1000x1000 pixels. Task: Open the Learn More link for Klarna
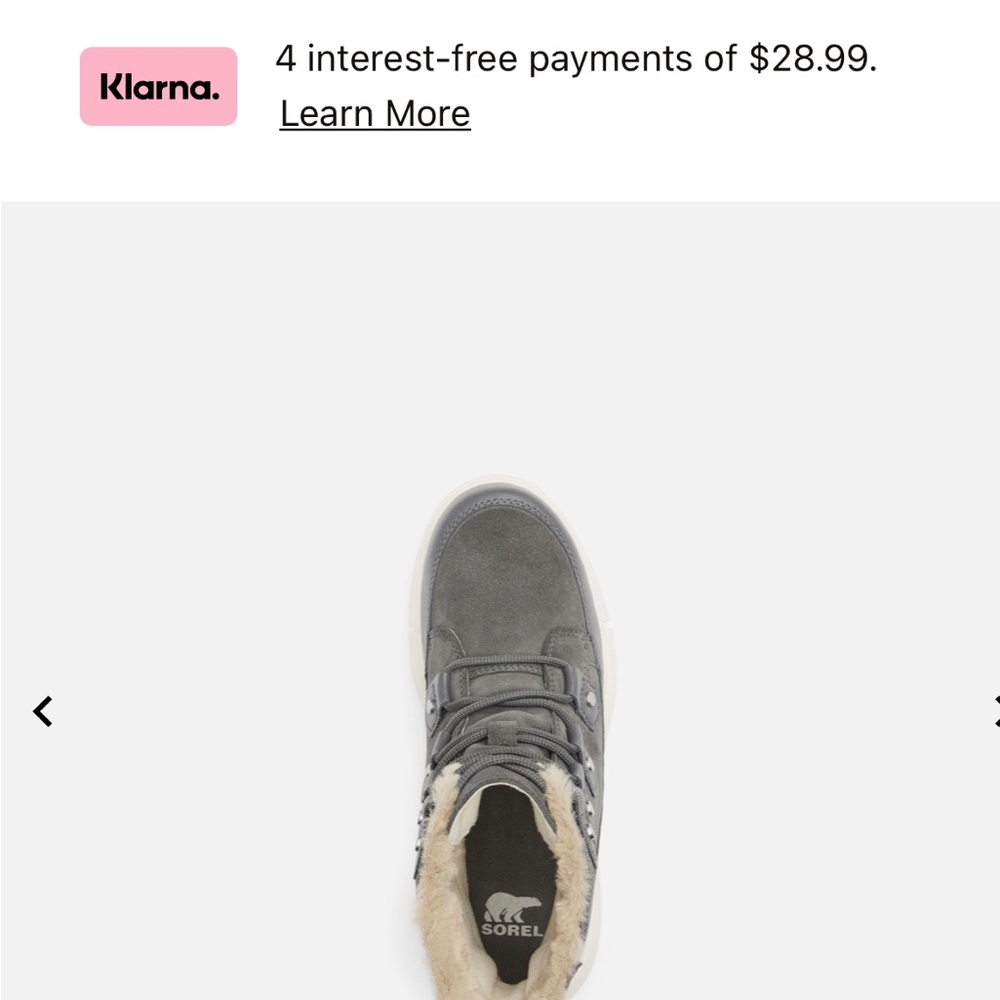click(375, 114)
